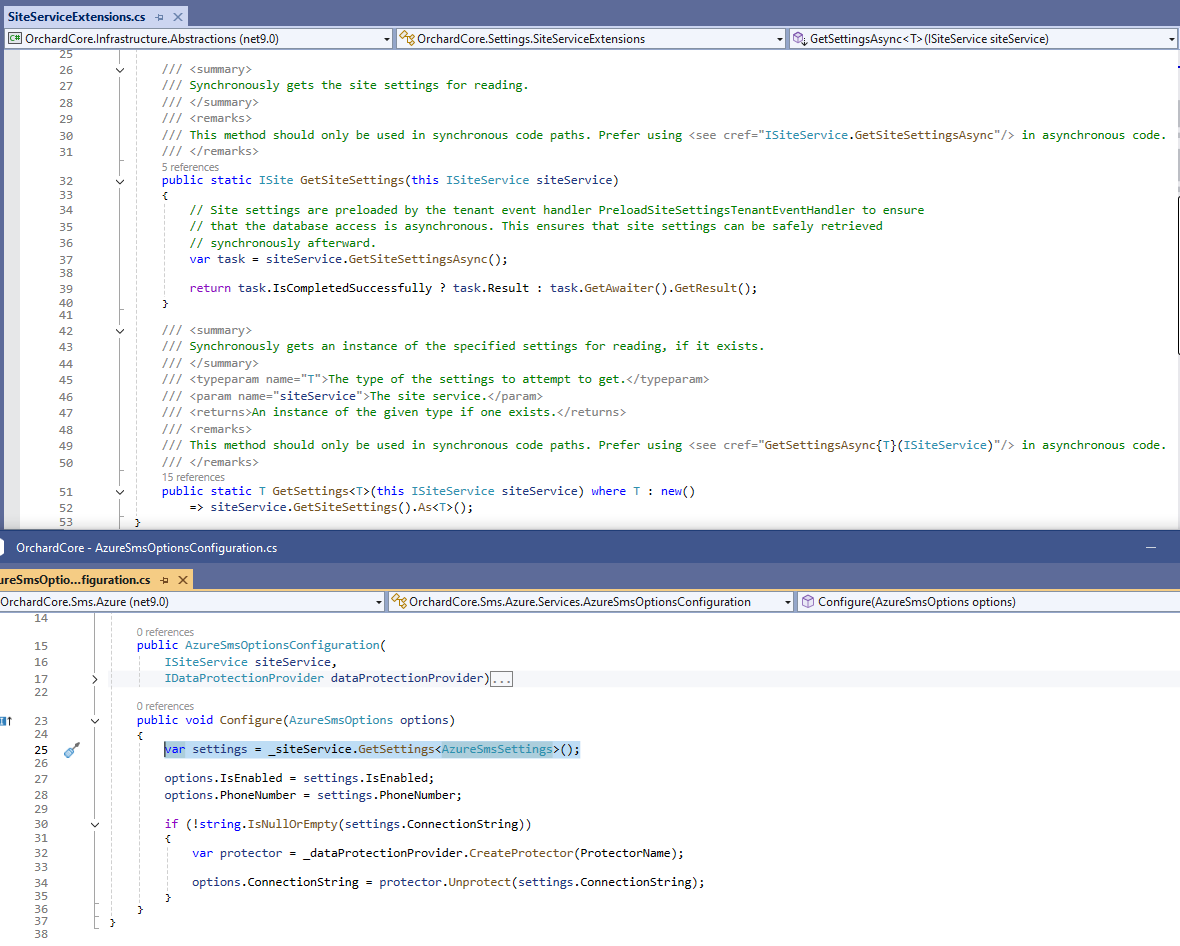Click the class icon beside OrchardCore.Settings.SiteServiceExtensions
Screen dimensions: 1180x946
click(406, 38)
